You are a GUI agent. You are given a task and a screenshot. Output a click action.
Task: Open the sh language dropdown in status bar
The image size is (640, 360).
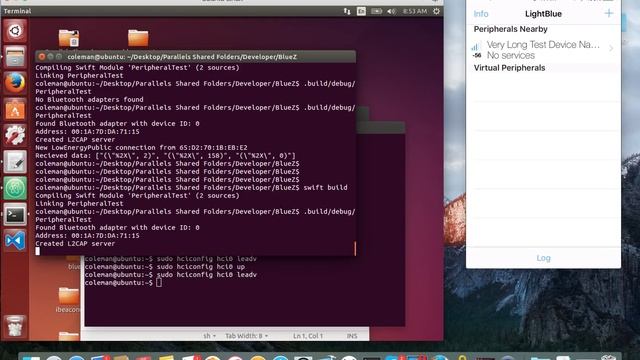[x=209, y=336]
